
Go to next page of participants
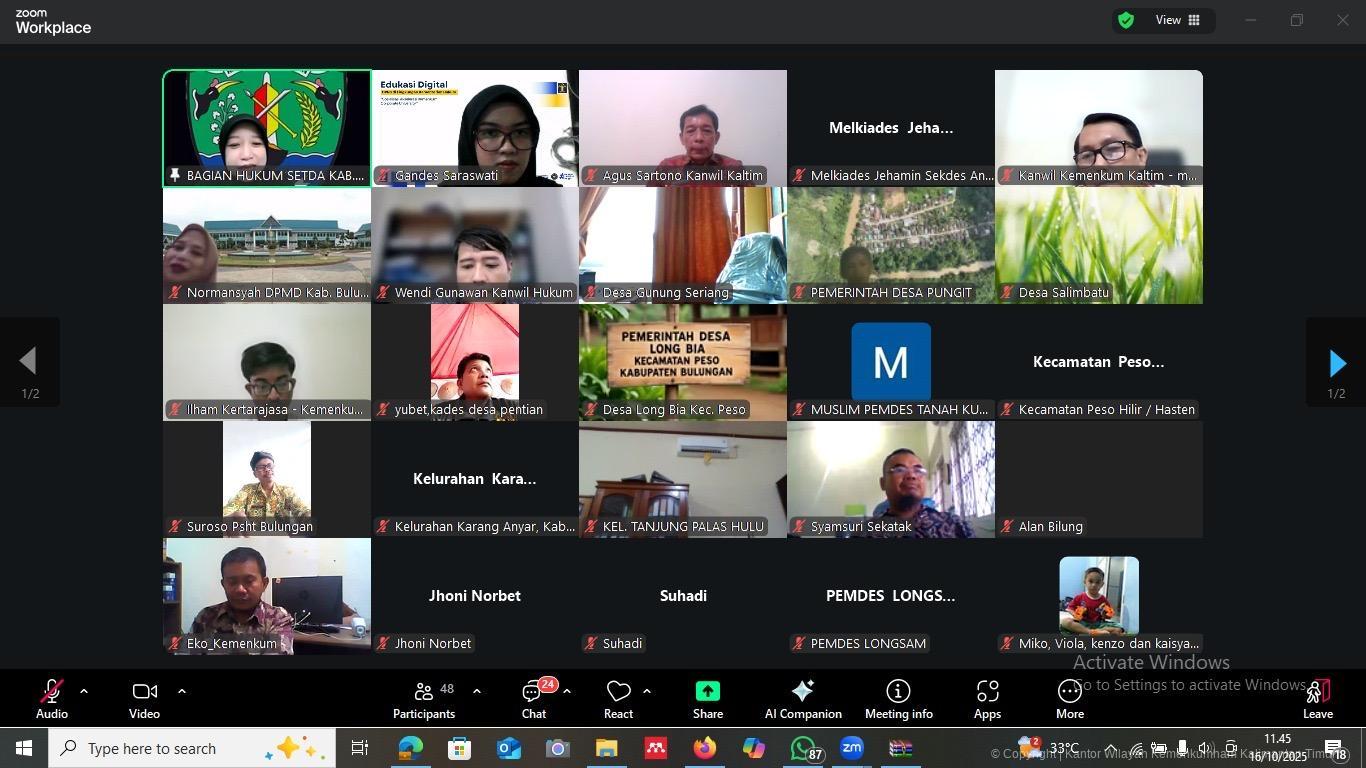coord(1337,363)
